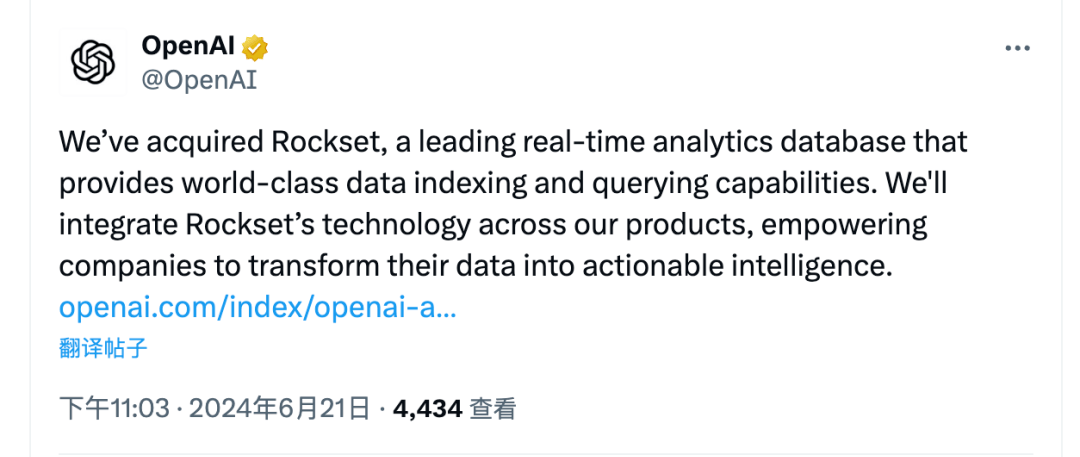This screenshot has width=1080, height=457.
Task: Click the 2024年6月21日 date
Action: pyautogui.click(x=279, y=408)
